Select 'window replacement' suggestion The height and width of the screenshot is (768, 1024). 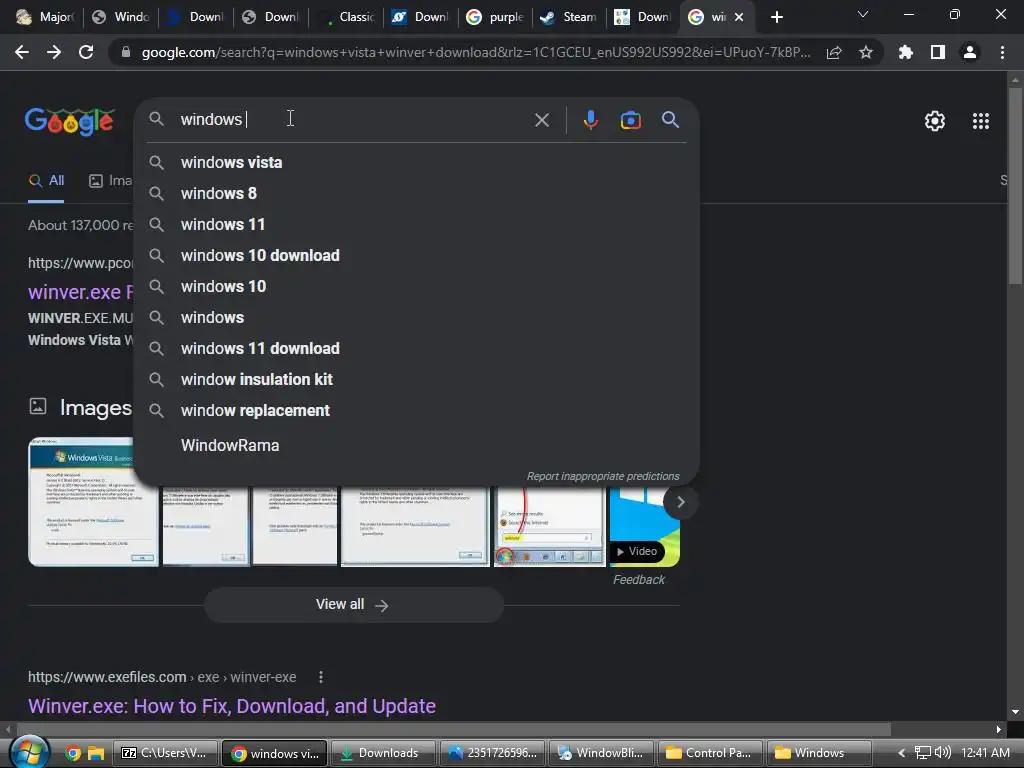pyautogui.click(x=417, y=411)
